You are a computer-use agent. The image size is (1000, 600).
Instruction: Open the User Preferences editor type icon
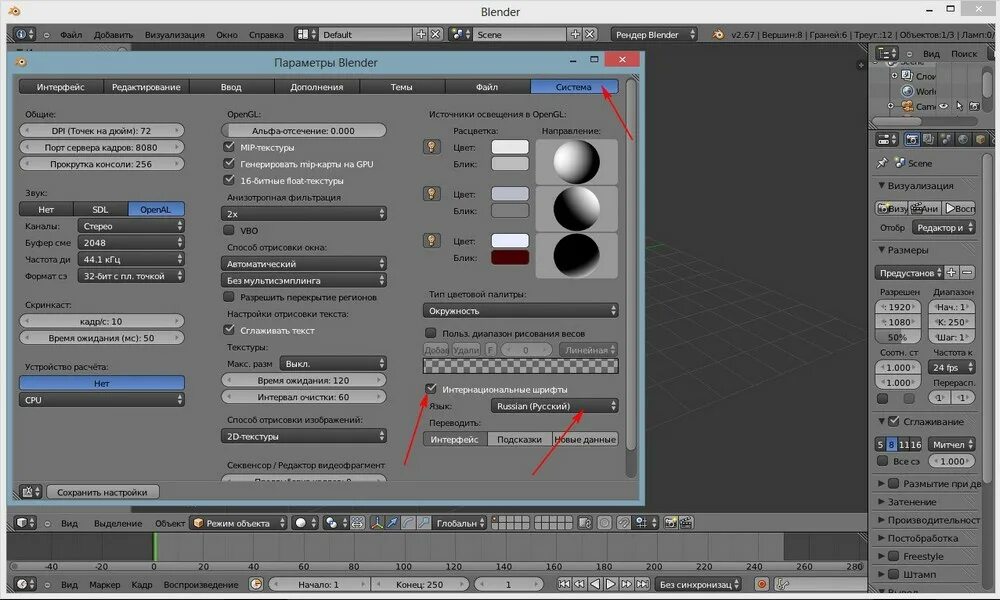click(30, 492)
